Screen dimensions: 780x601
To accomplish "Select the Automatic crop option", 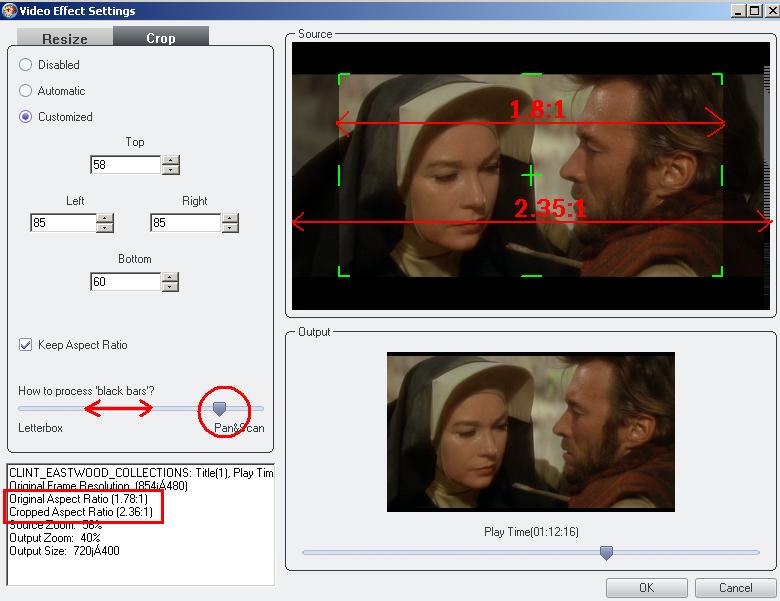I will pos(26,91).
